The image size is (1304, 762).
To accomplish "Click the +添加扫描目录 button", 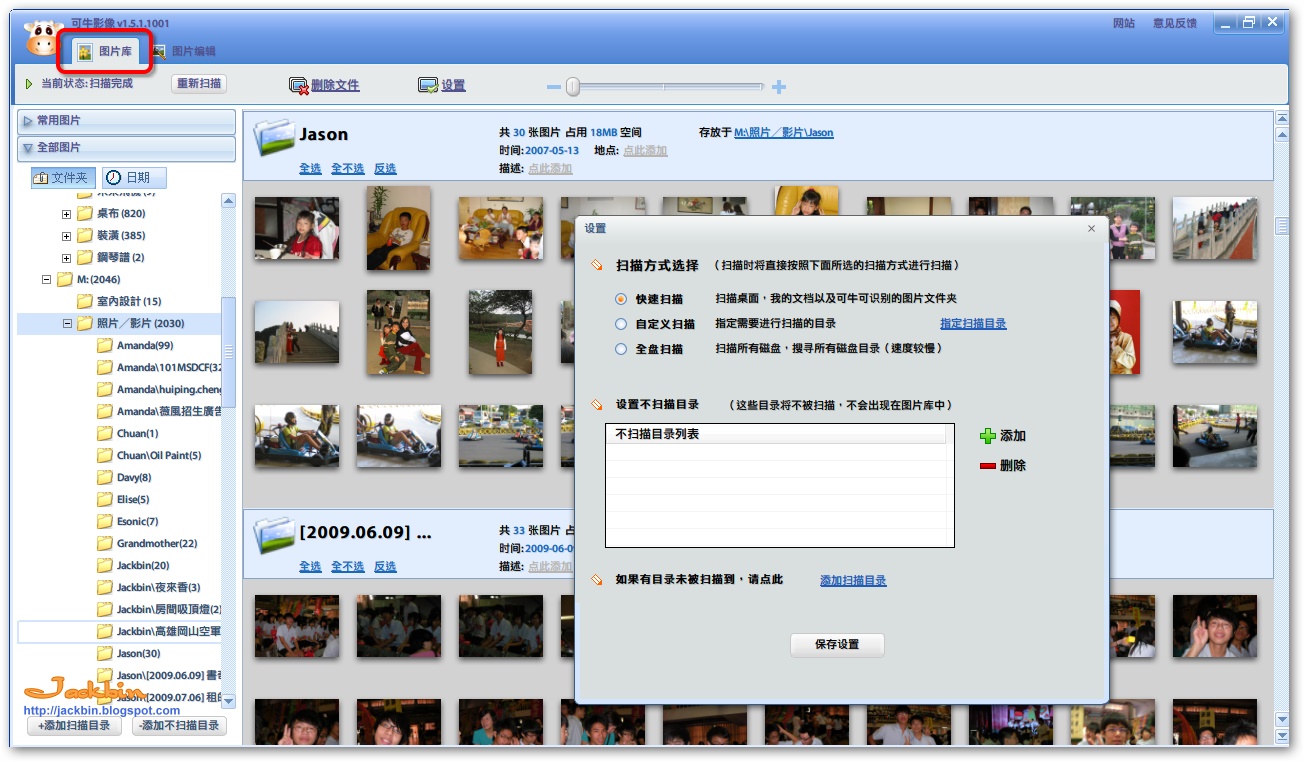I will click(74, 726).
